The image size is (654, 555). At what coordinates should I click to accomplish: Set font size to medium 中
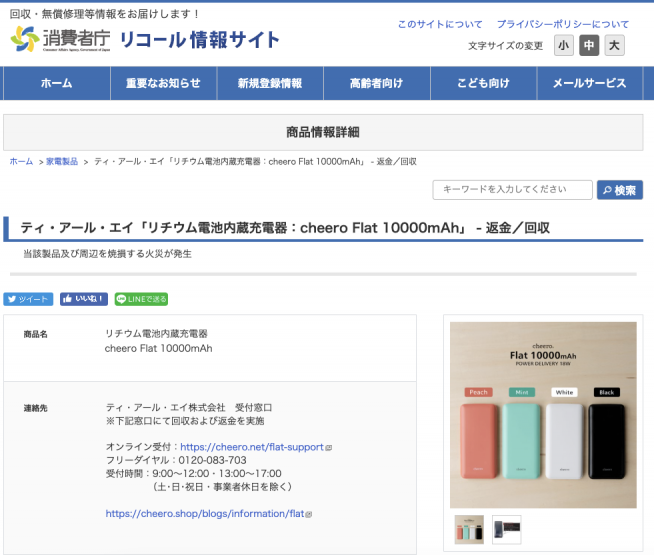click(x=589, y=45)
